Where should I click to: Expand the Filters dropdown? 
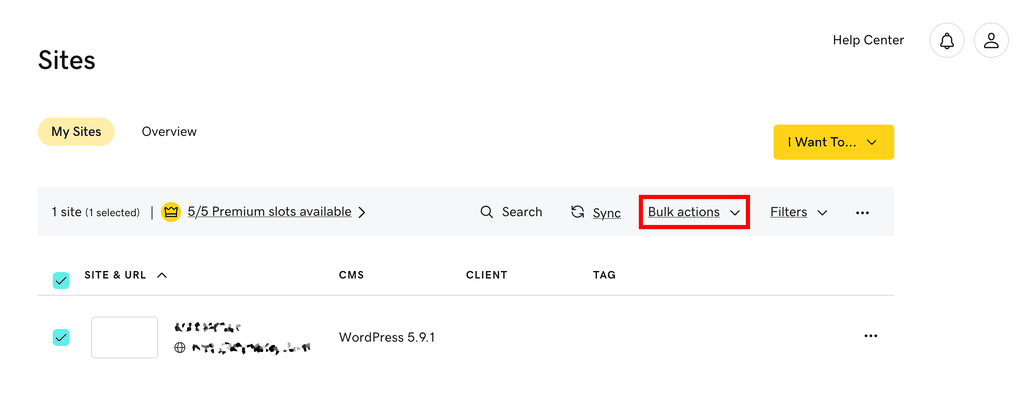click(x=798, y=212)
